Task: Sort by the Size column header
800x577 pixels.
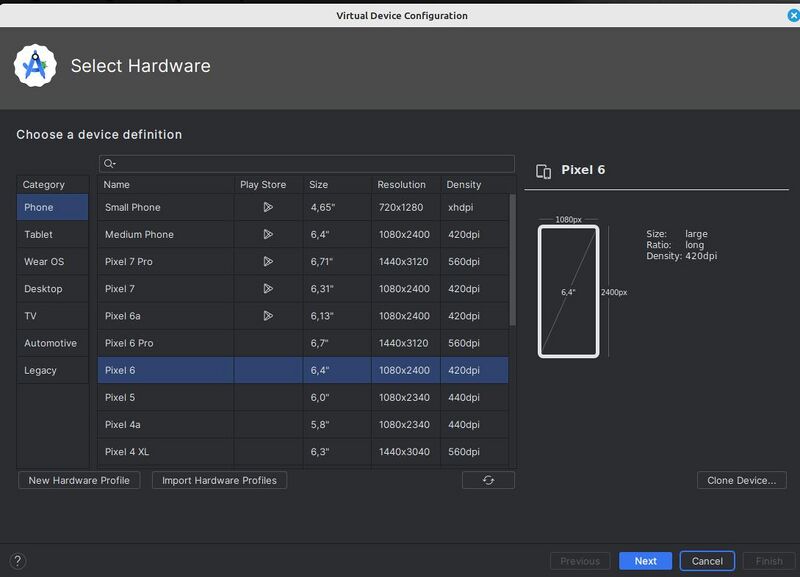Action: pyautogui.click(x=337, y=184)
